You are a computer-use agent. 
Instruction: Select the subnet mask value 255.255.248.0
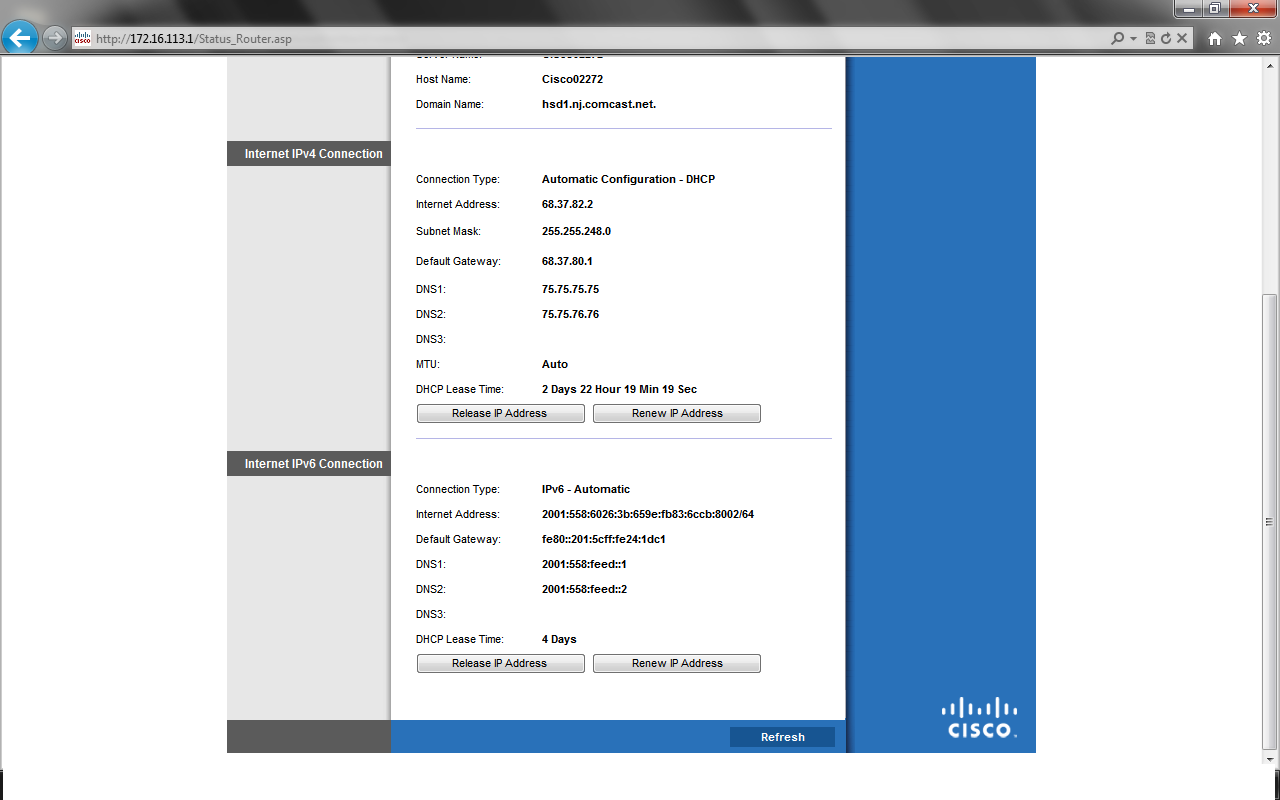pos(576,231)
